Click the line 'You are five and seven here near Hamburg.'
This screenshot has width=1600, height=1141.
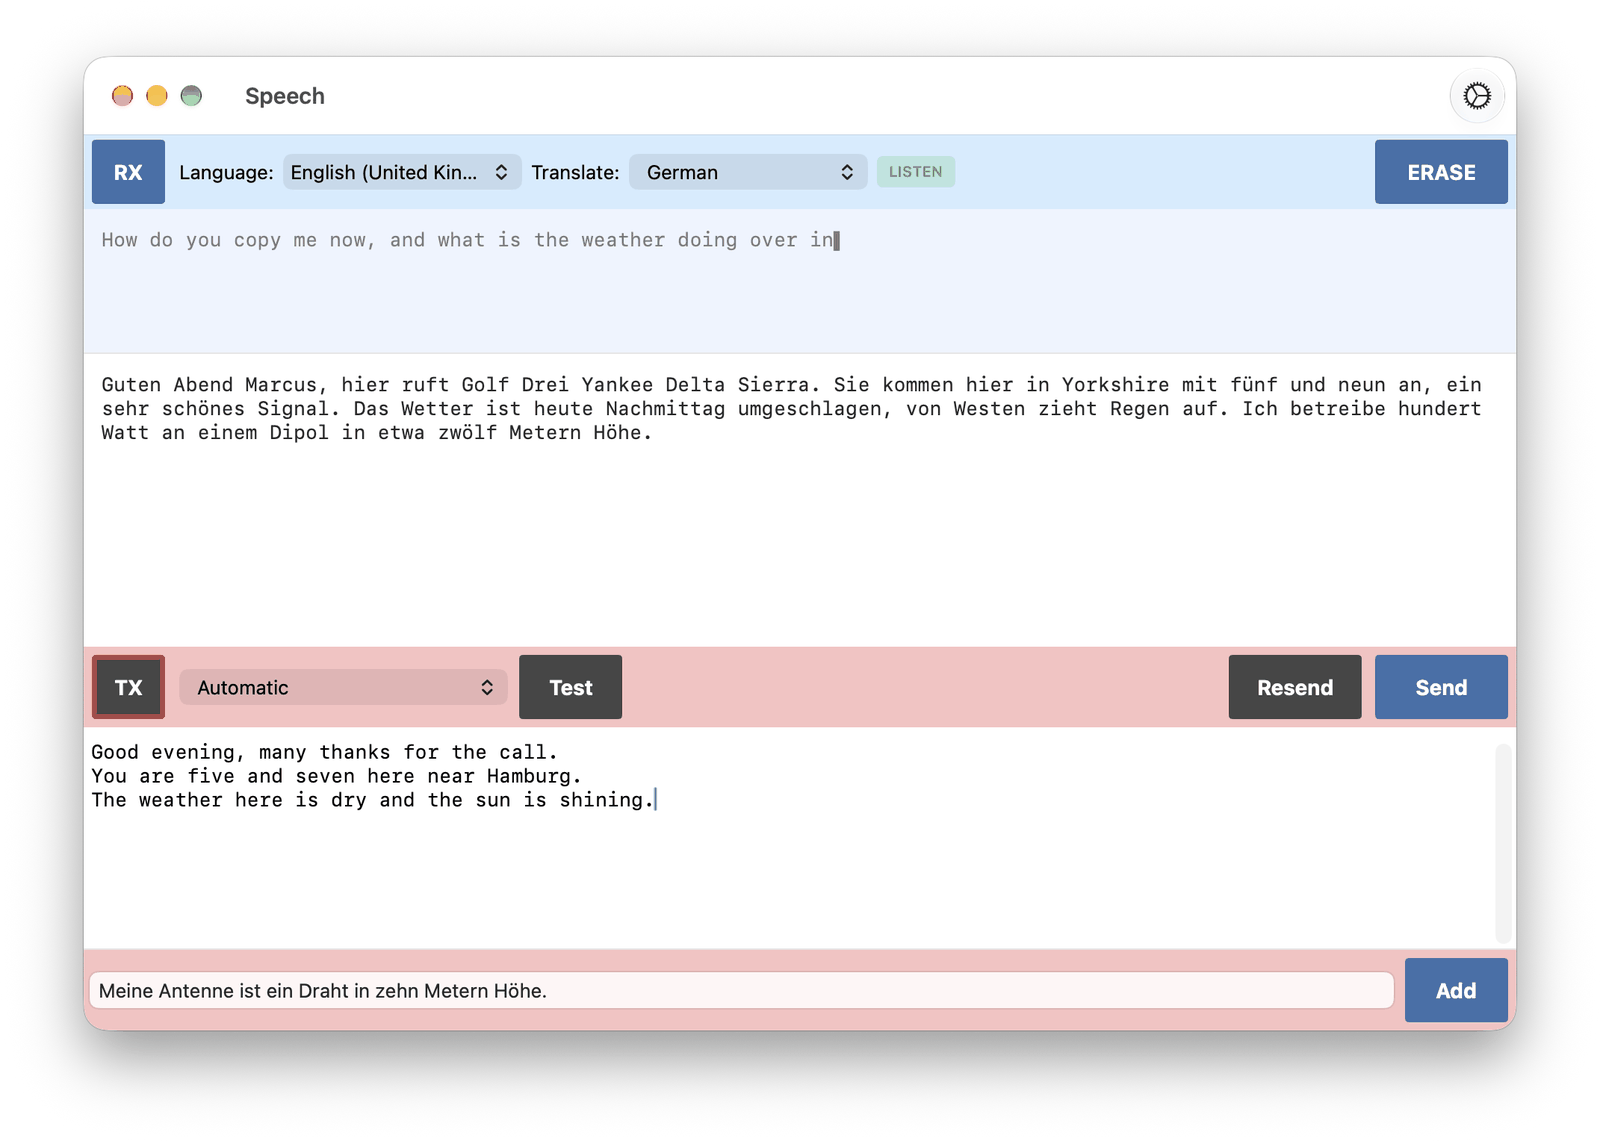pyautogui.click(x=336, y=776)
